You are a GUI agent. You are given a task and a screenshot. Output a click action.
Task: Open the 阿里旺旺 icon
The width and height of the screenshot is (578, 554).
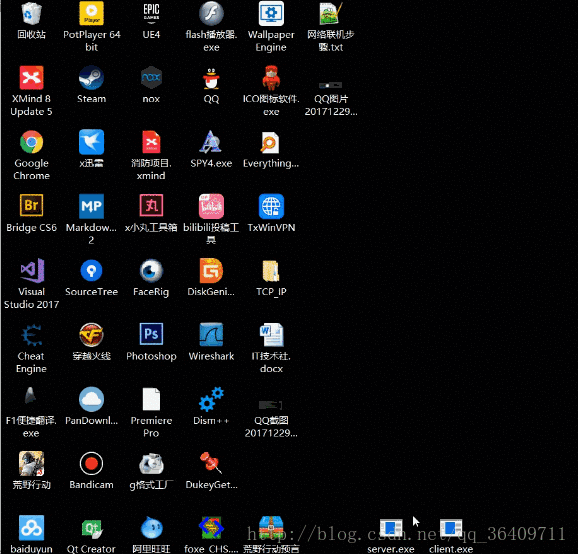[151, 527]
